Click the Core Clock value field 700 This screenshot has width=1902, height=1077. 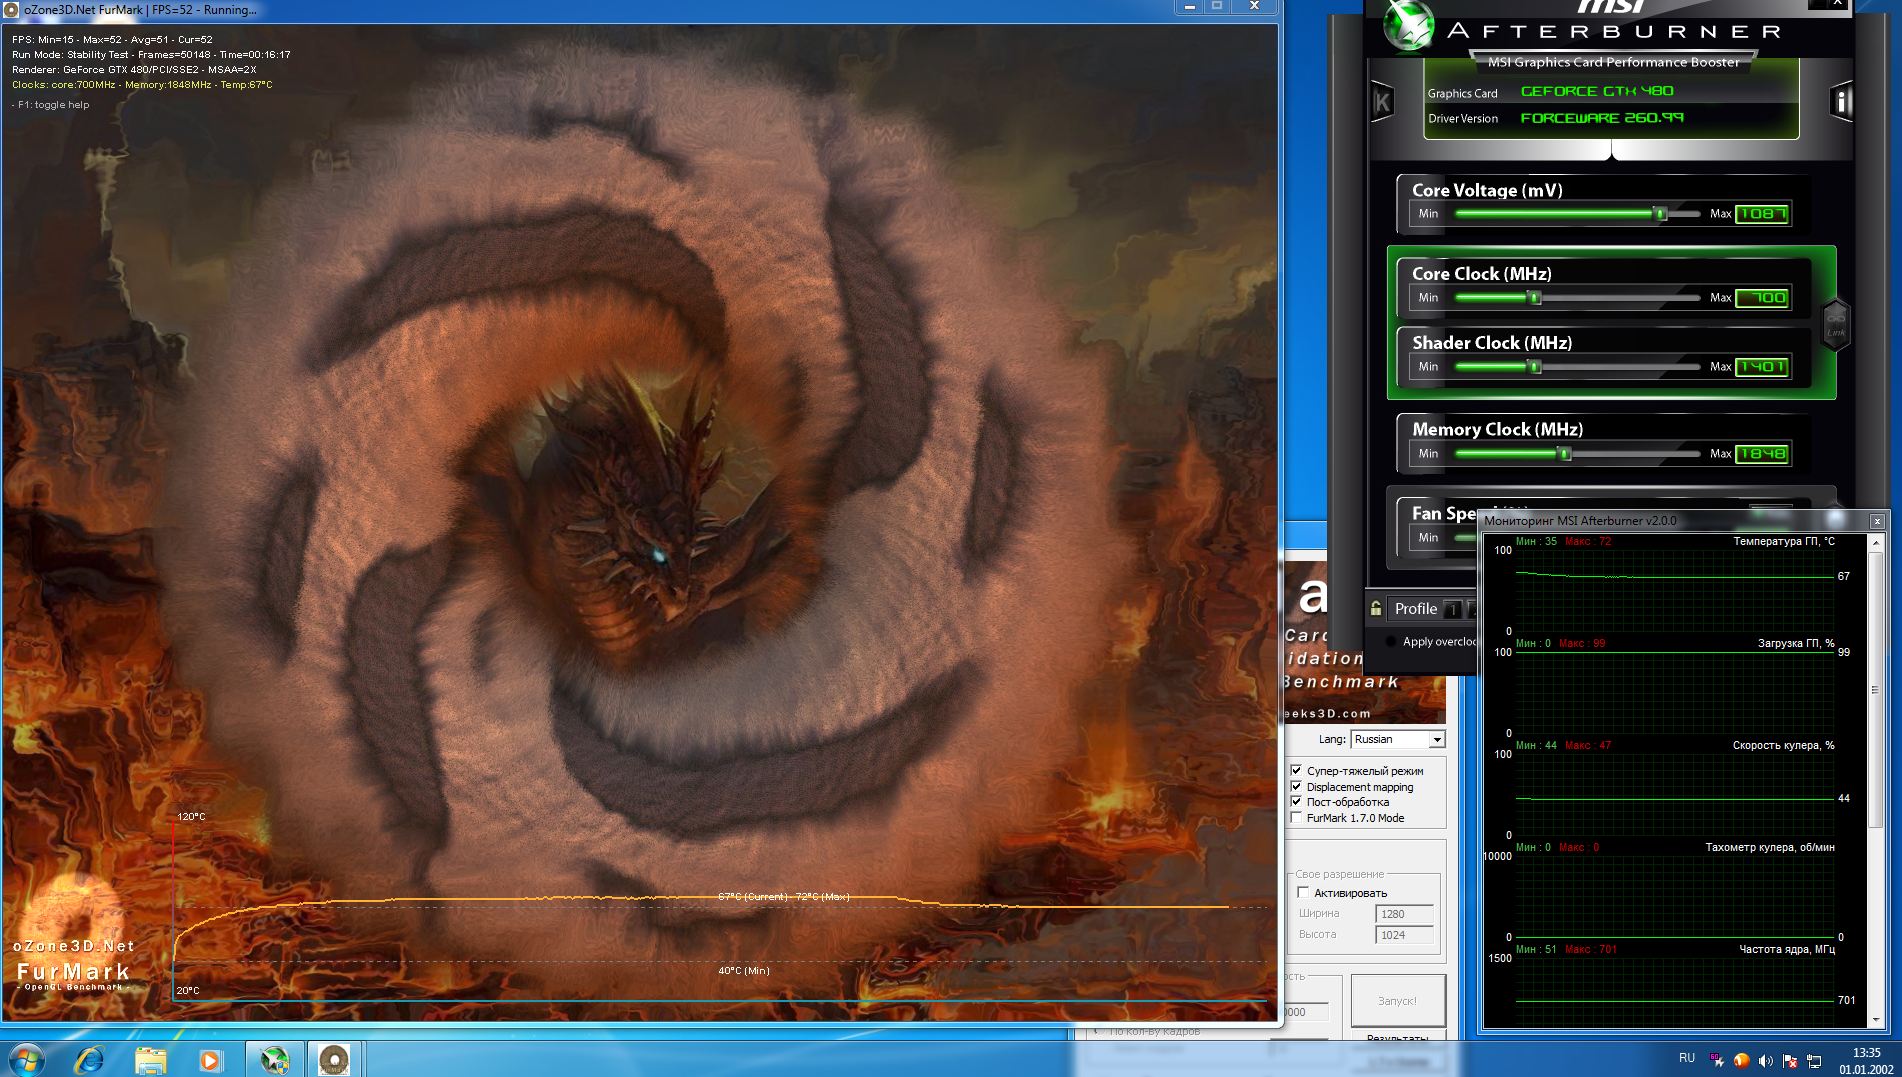(x=1762, y=298)
